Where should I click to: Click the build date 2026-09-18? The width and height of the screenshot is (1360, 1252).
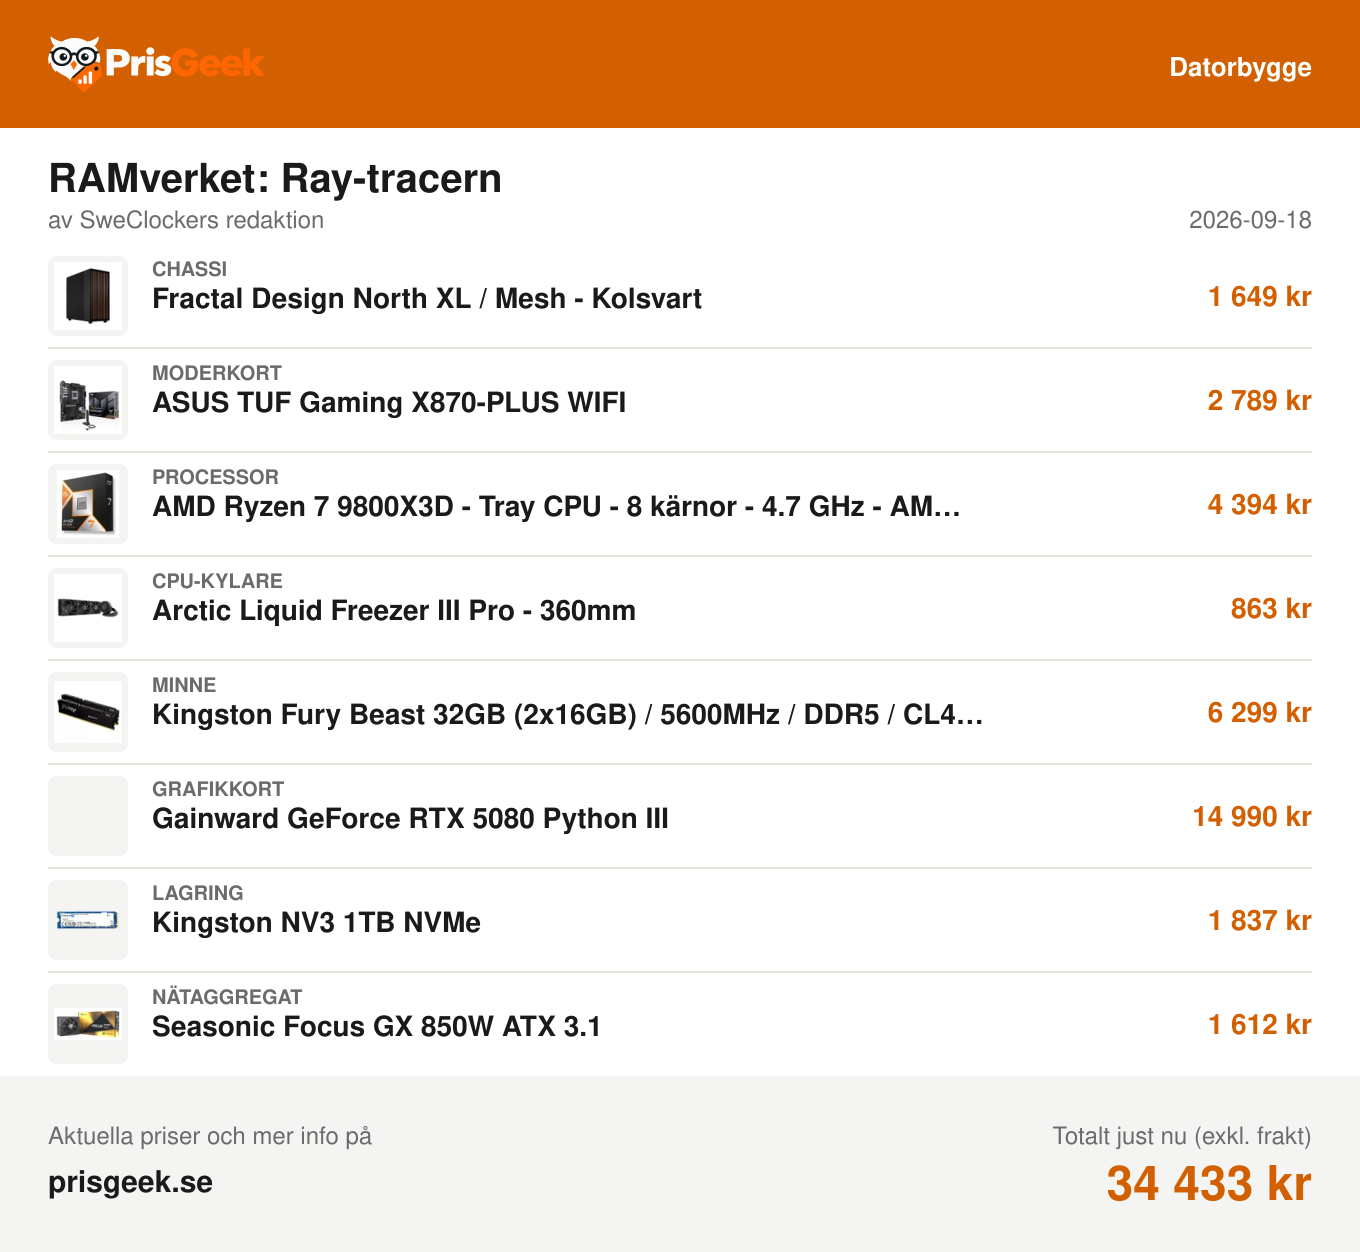(x=1250, y=220)
